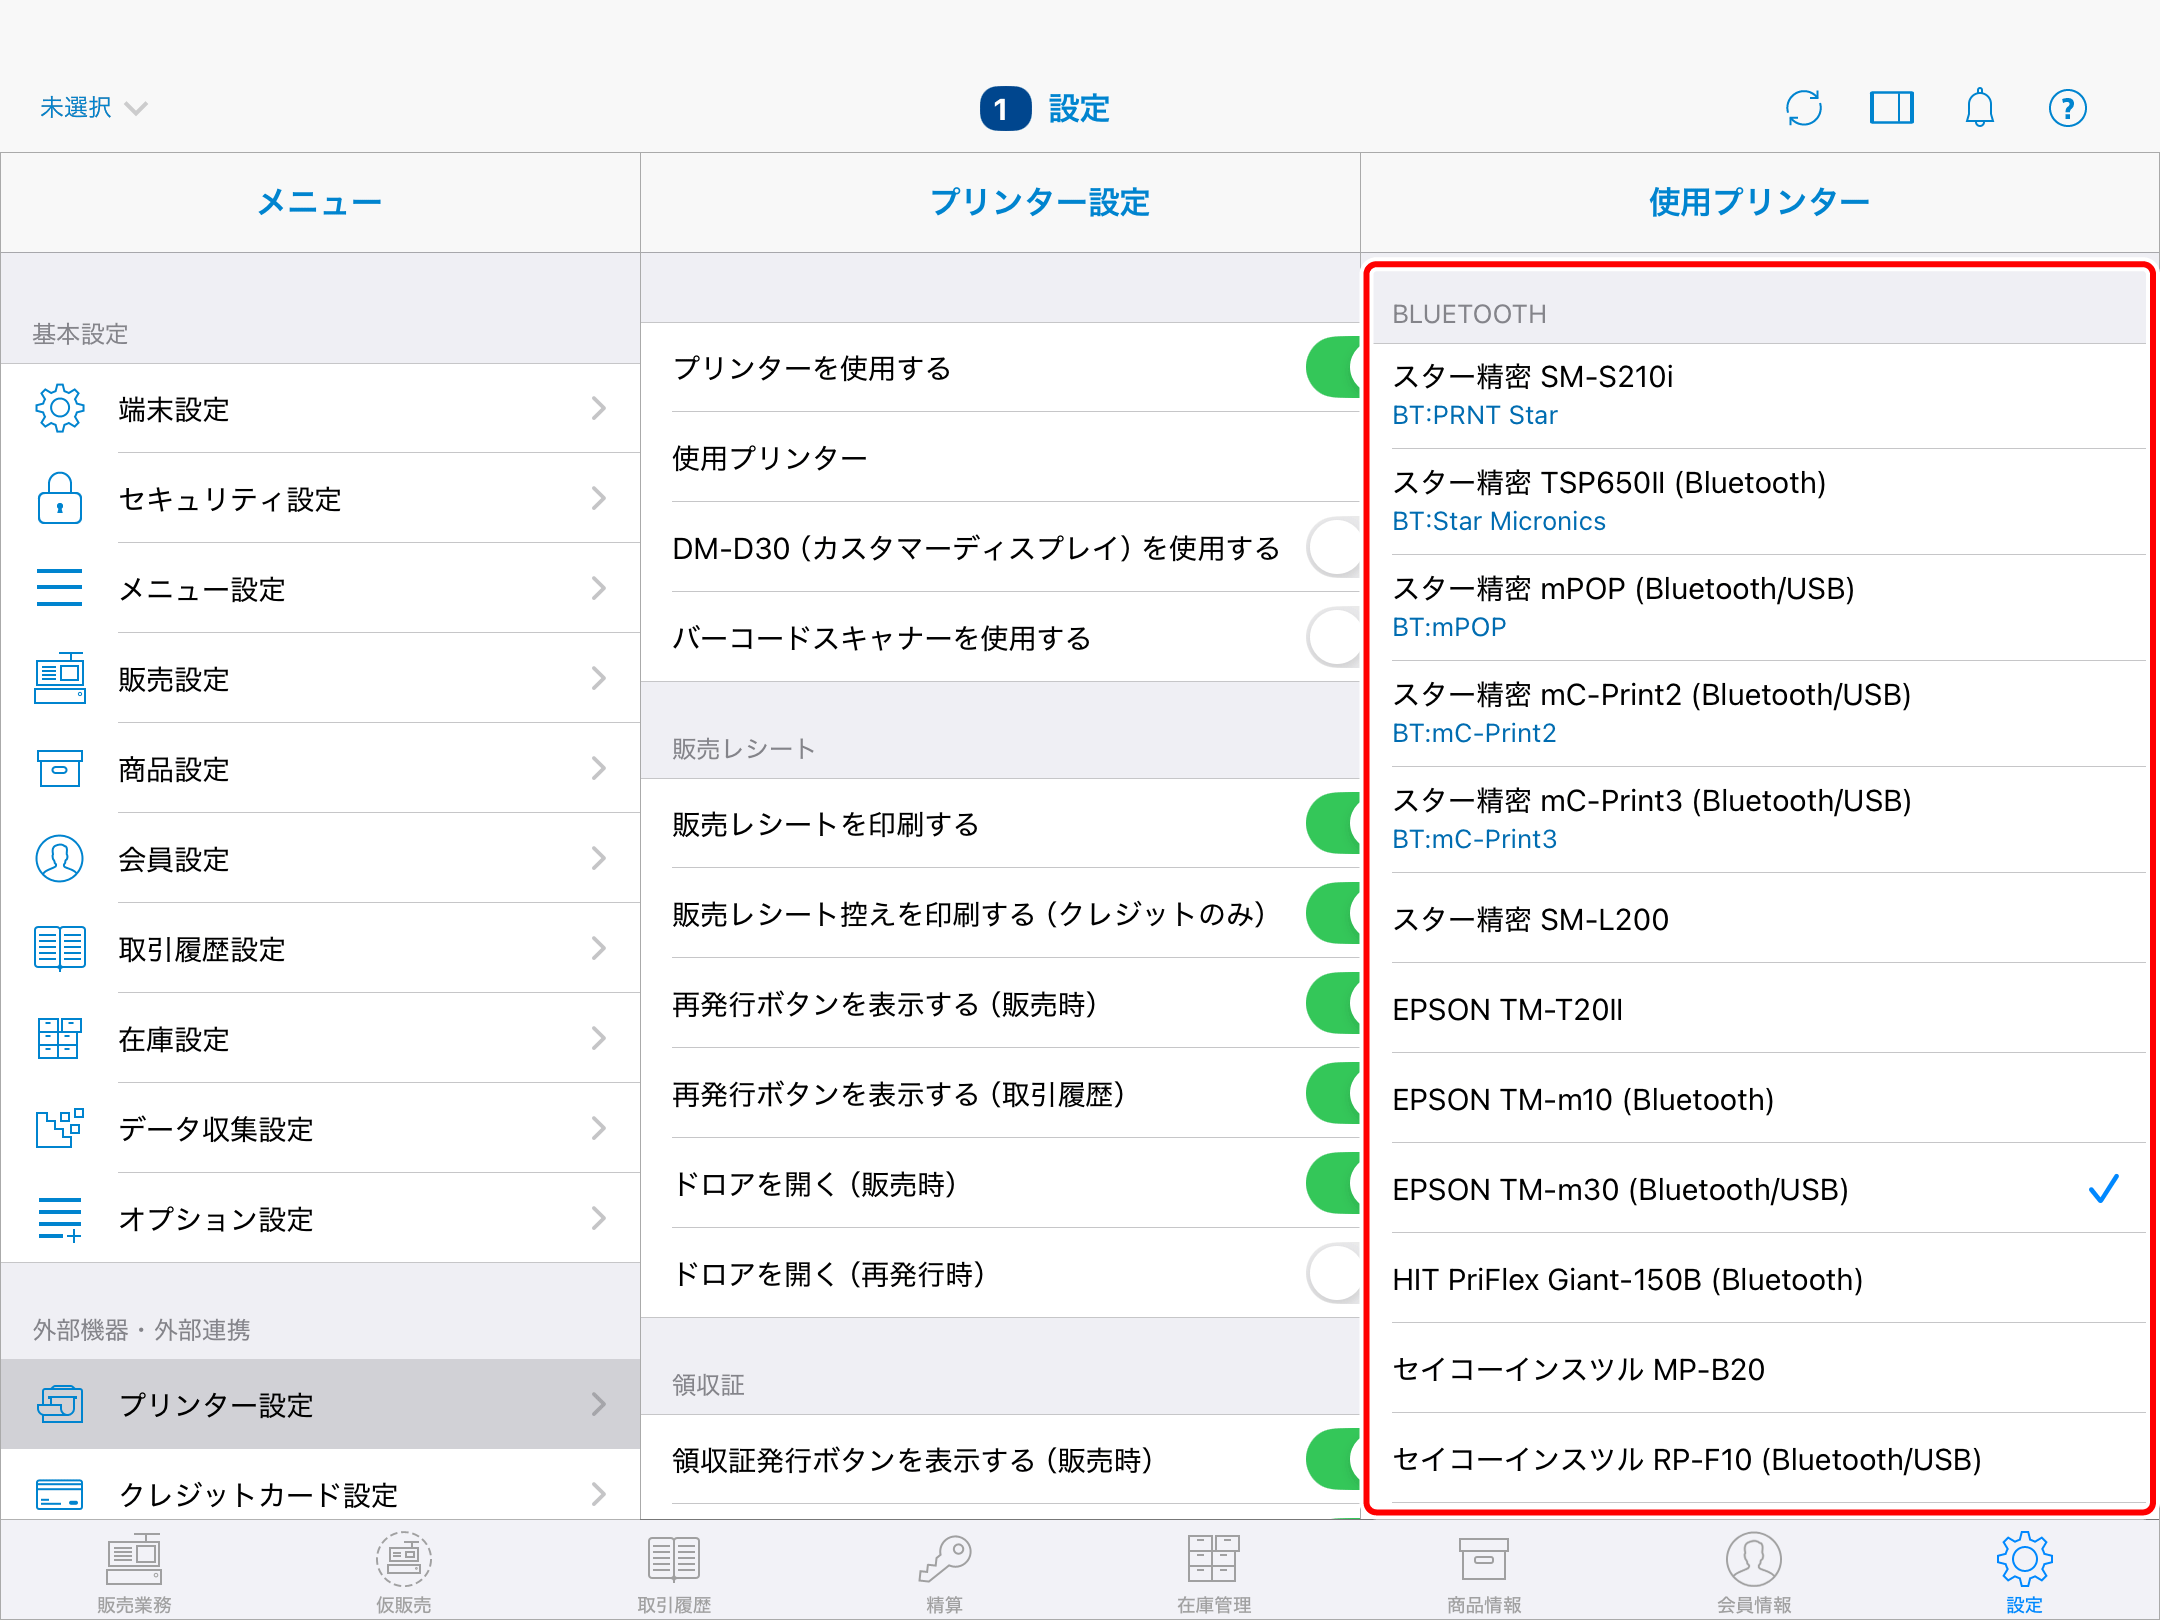2160x1620 pixels.
Task: Select スター精密 mPOP printer
Action: click(1760, 608)
